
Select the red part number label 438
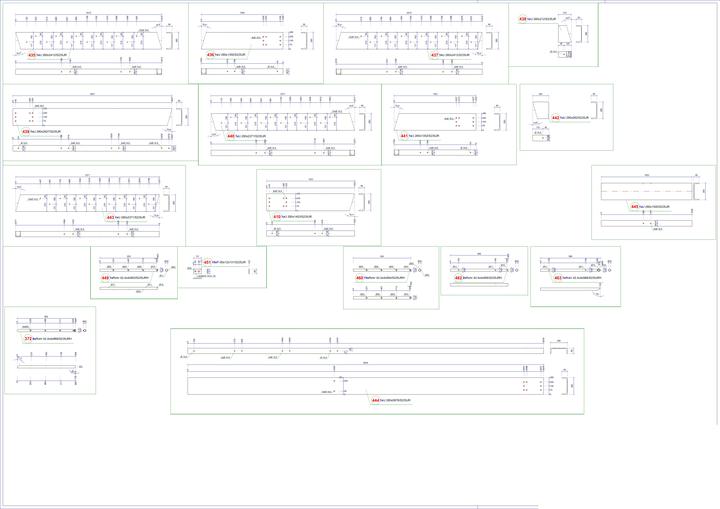click(x=523, y=19)
